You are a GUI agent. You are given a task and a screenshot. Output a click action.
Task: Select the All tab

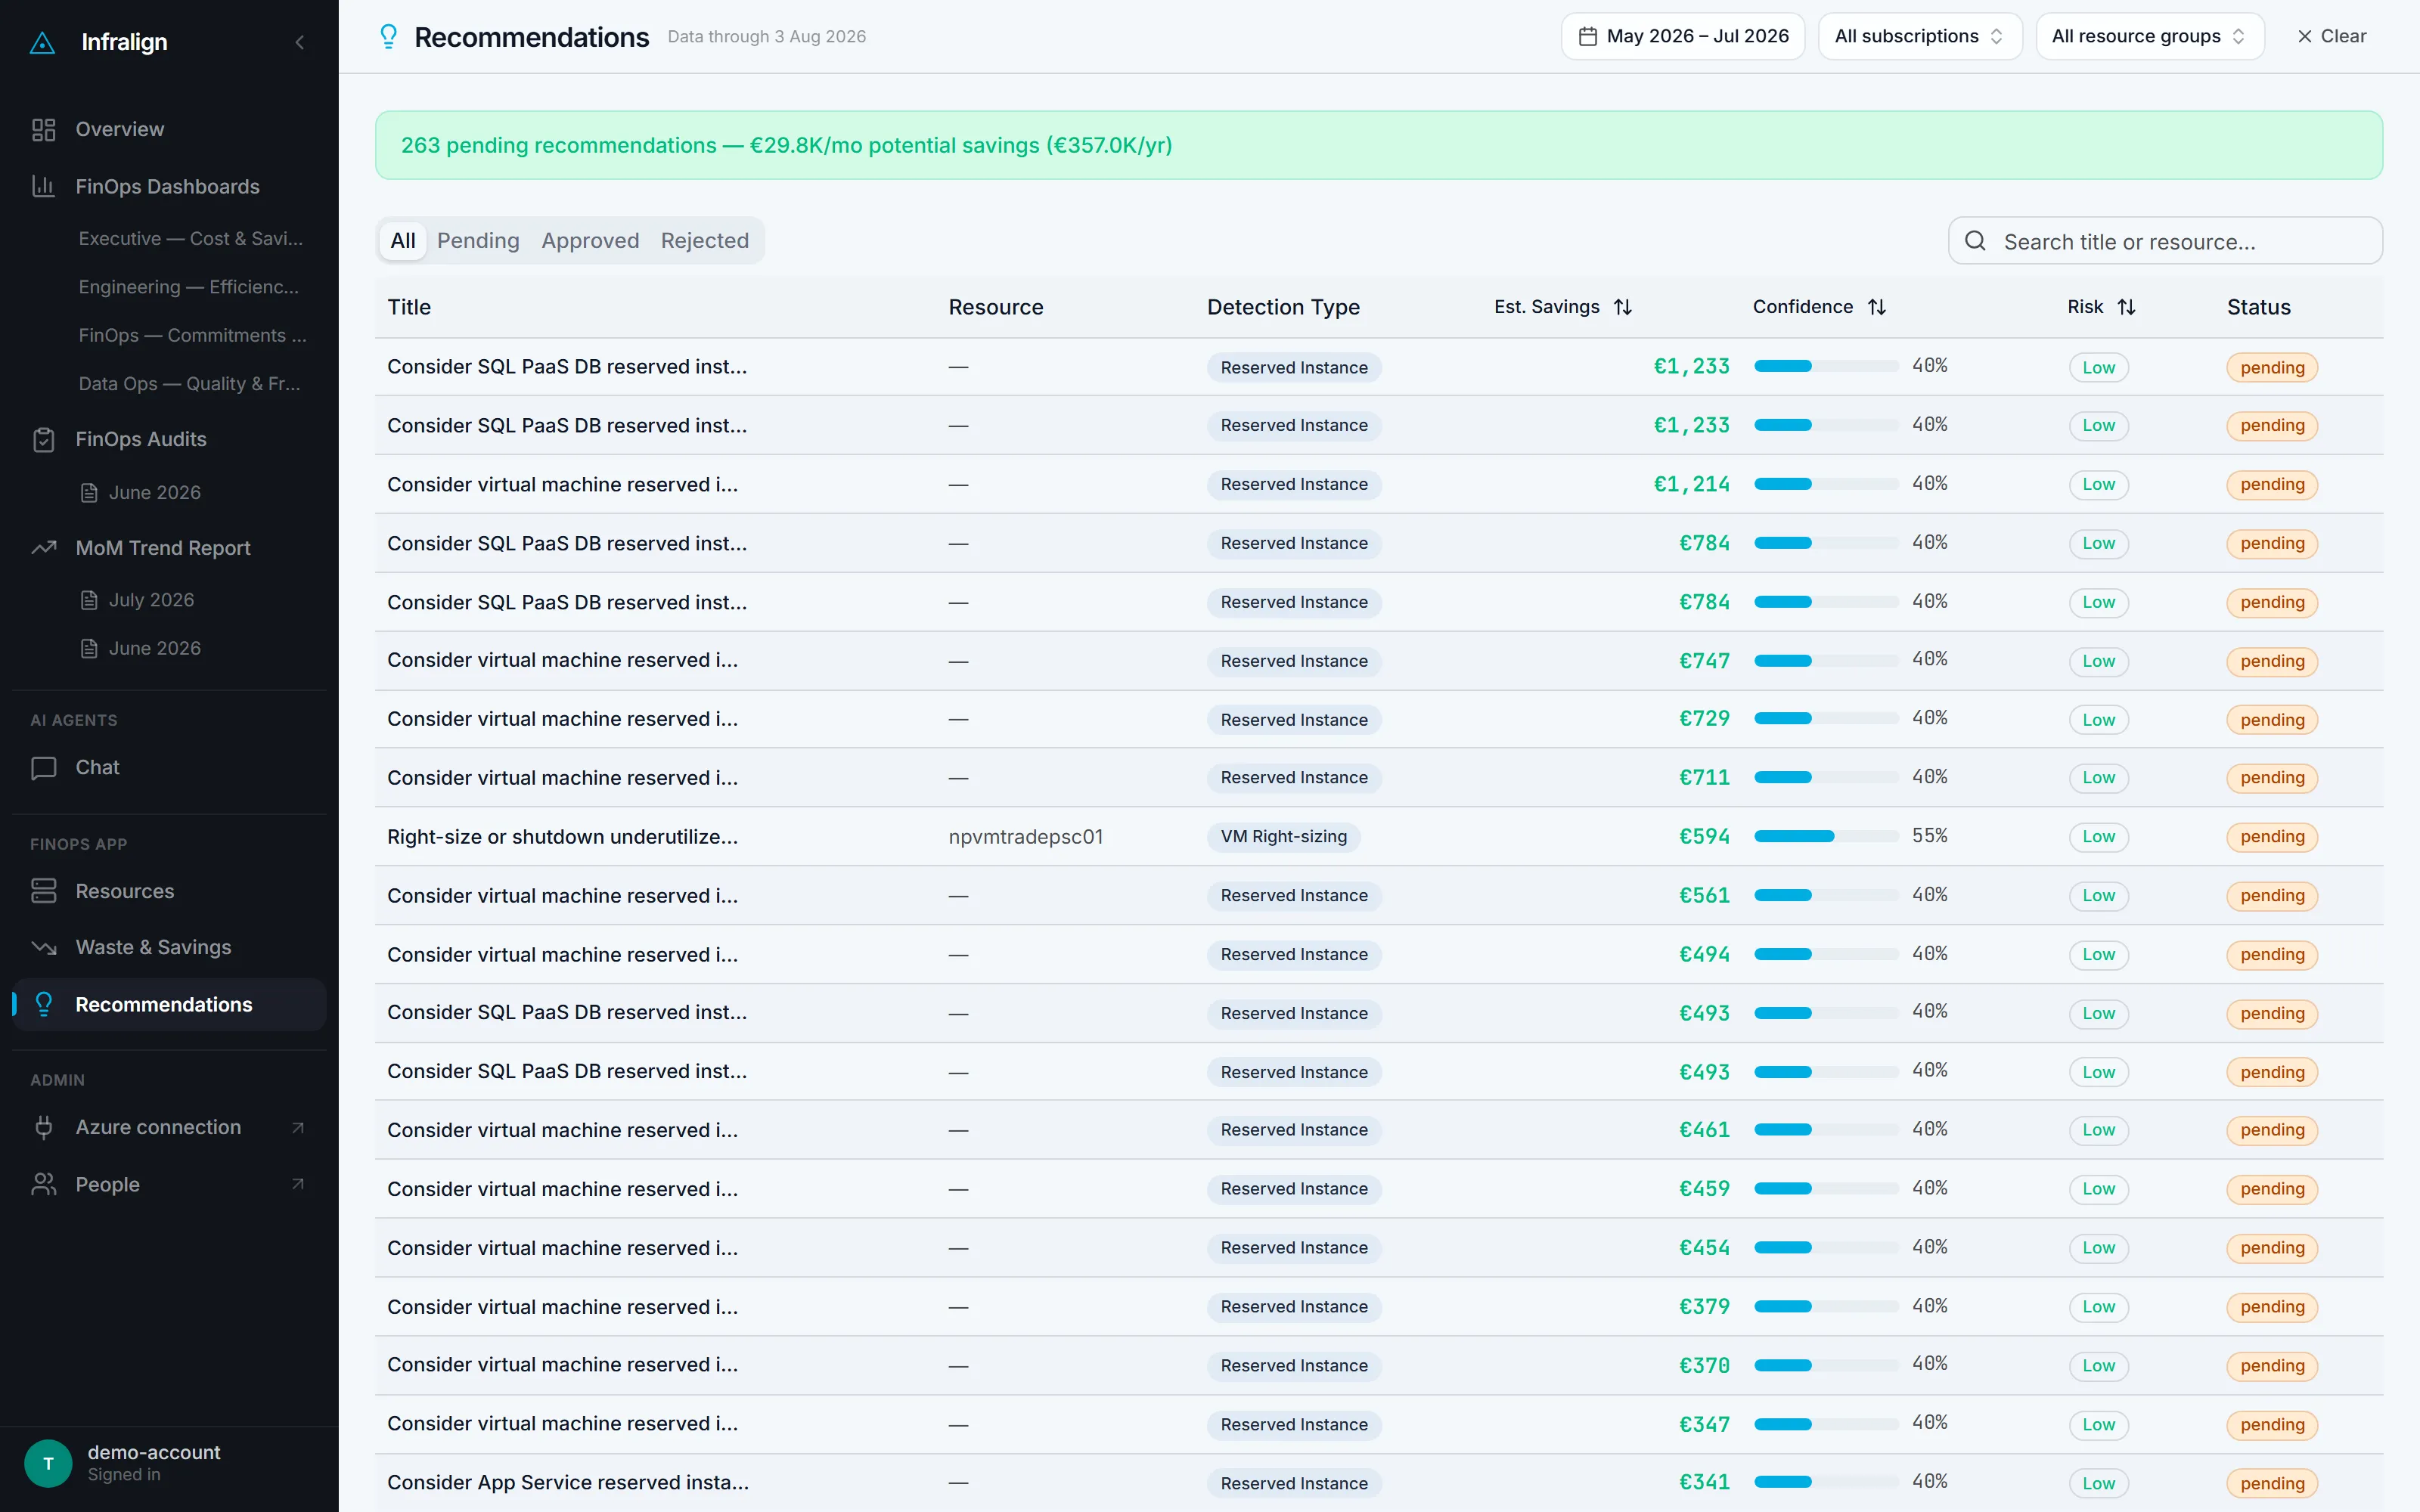pos(403,240)
